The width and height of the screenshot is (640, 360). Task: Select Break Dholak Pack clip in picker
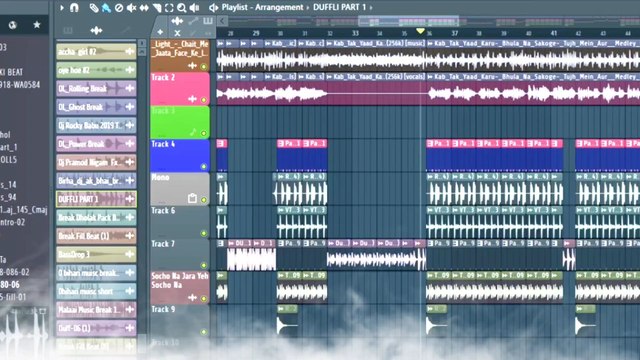[96, 218]
